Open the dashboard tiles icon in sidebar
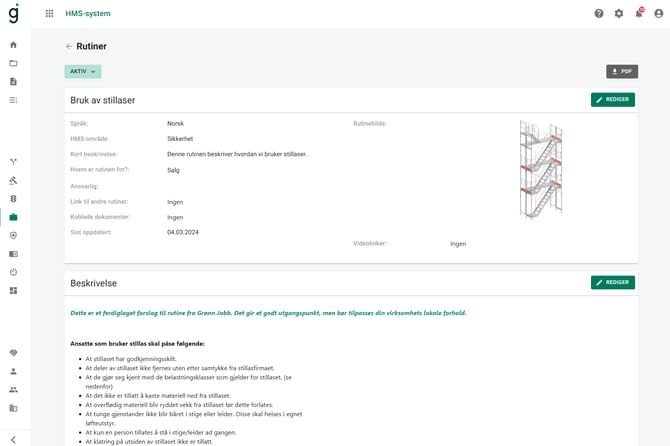This screenshot has width=670, height=446. [x=13, y=290]
